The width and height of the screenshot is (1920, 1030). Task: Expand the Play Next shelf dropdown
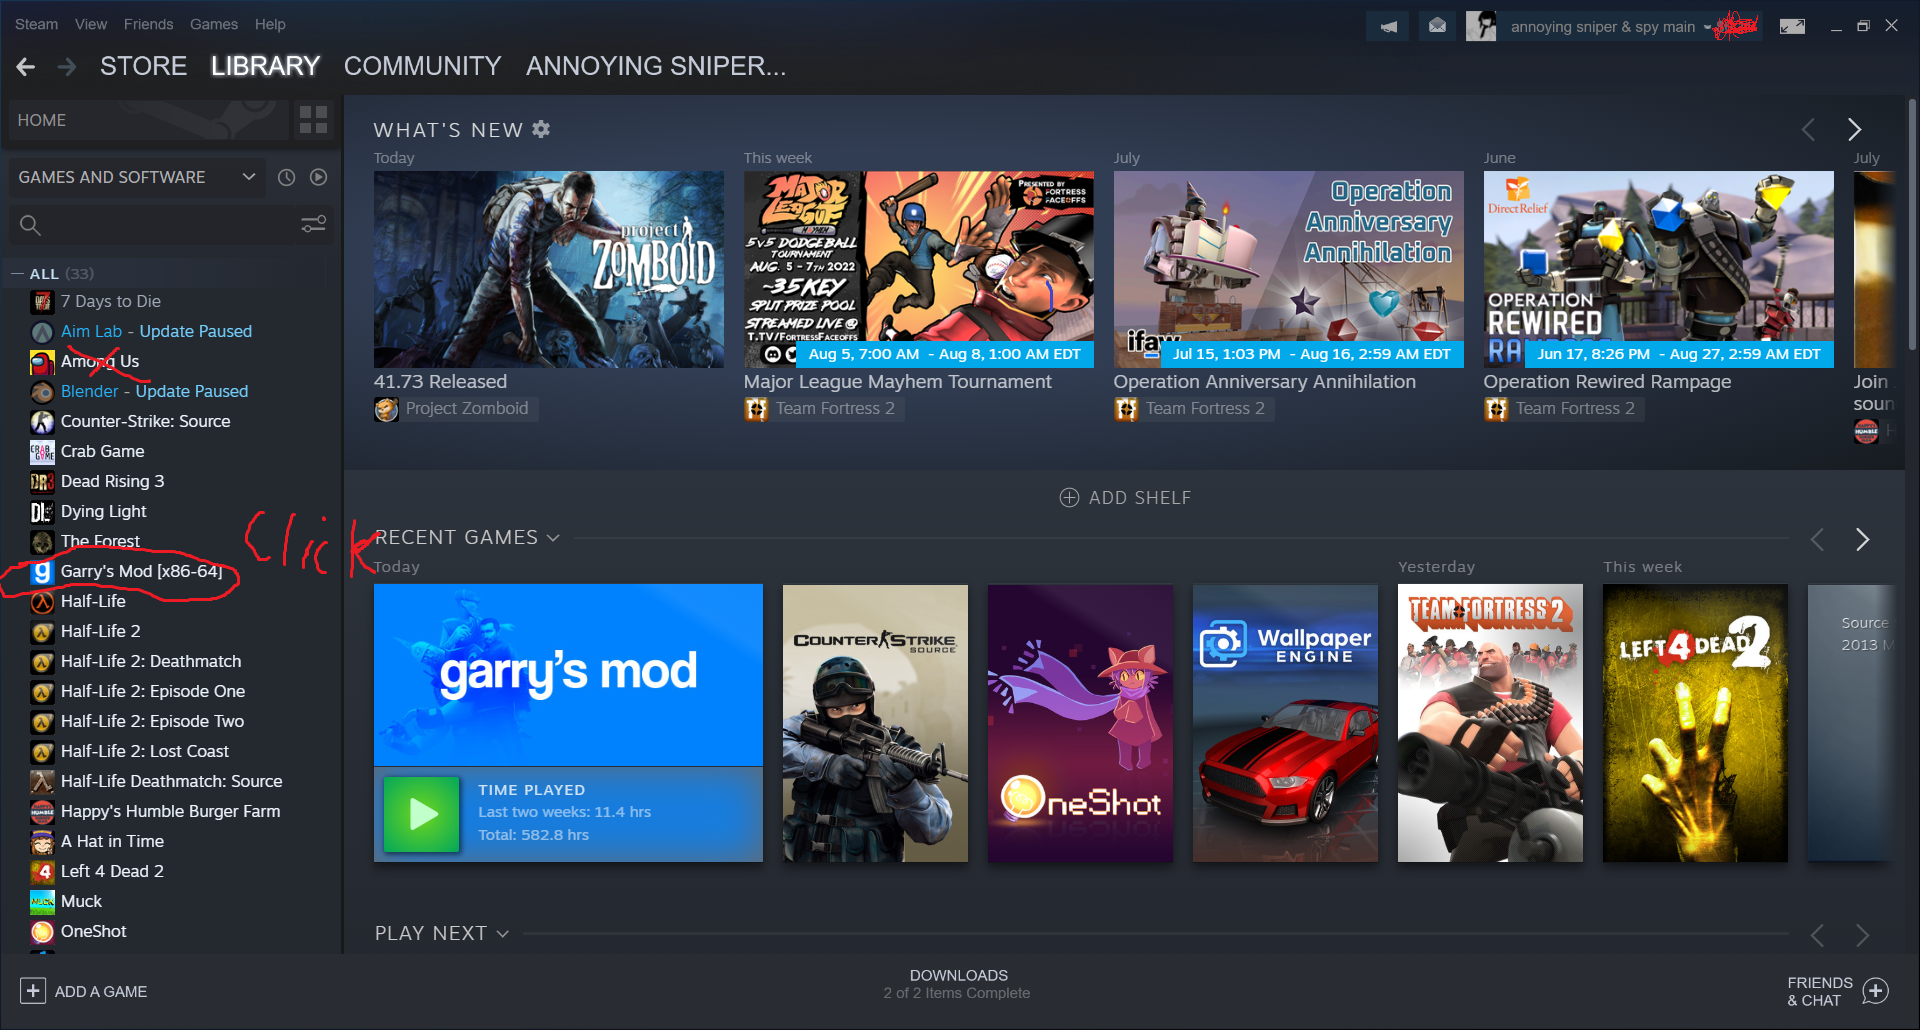(503, 934)
